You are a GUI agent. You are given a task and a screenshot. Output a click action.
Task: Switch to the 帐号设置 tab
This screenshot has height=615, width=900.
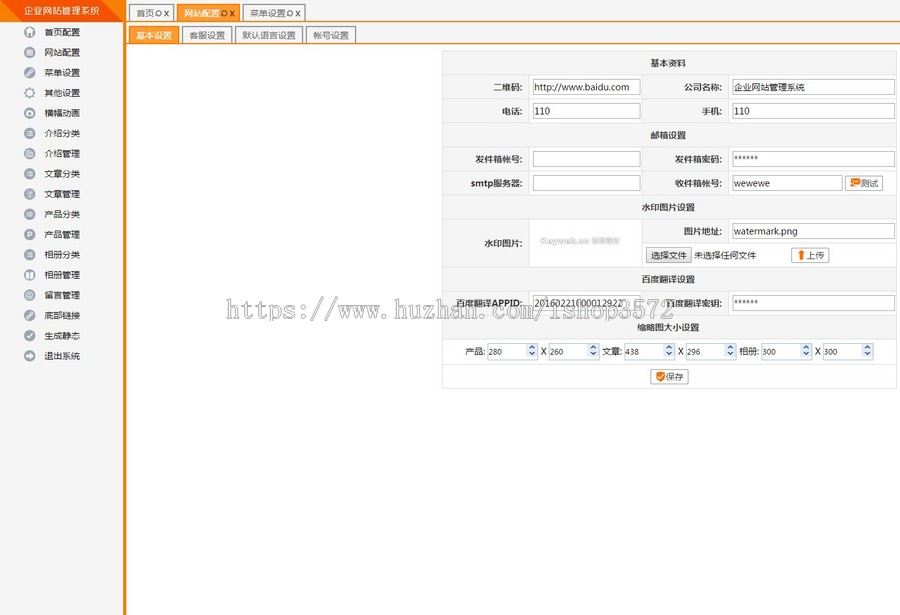tap(330, 34)
